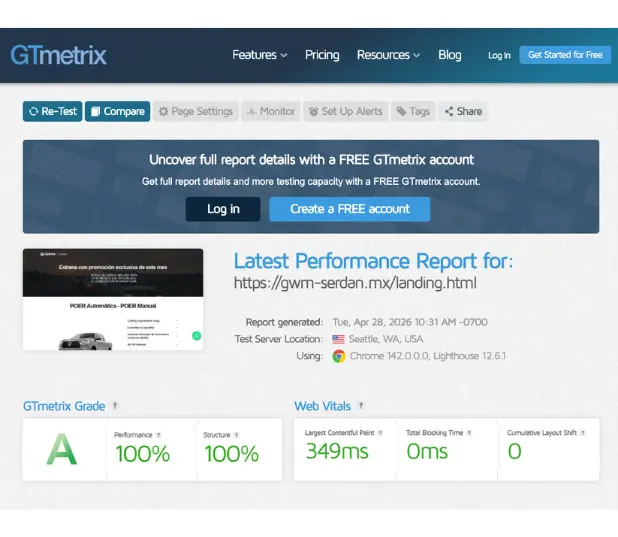618x537 pixels.
Task: Click the GTmetrix Grade heading
Action: [64, 406]
